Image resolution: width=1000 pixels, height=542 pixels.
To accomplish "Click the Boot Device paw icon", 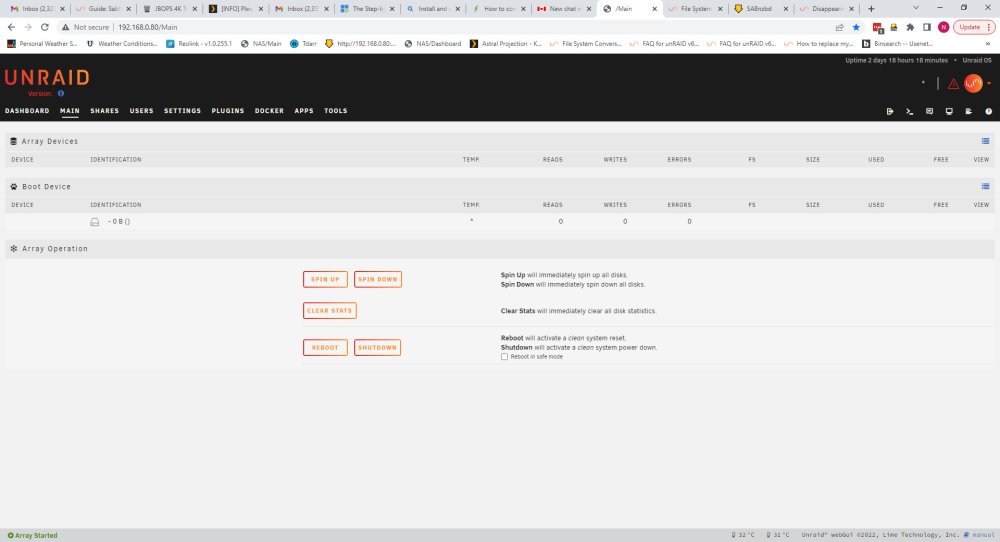I will (x=13, y=186).
